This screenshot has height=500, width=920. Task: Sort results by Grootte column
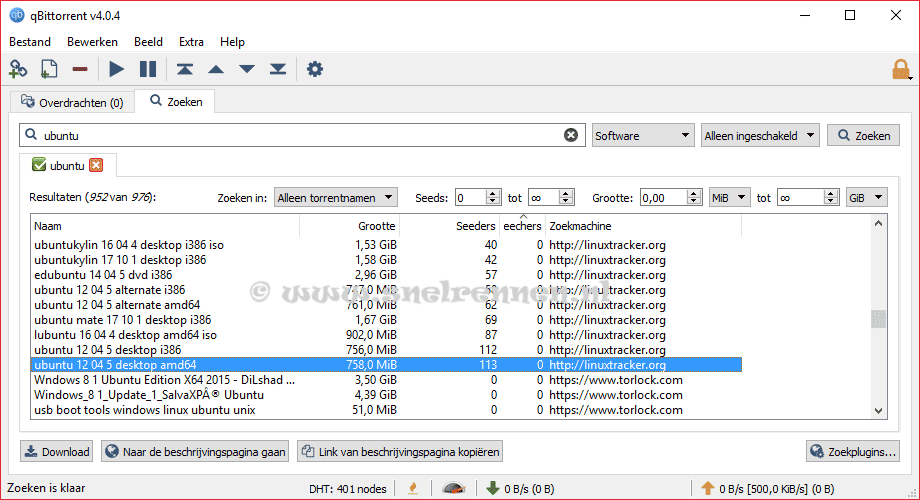pos(349,226)
